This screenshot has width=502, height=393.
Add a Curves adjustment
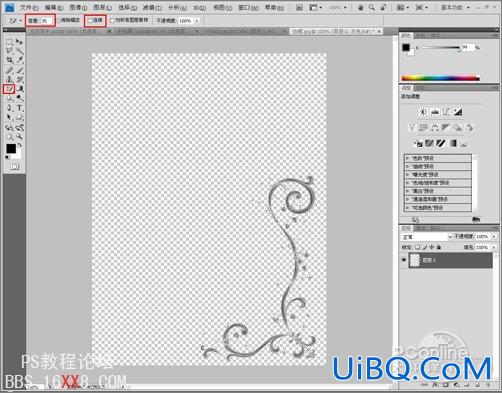(446, 112)
